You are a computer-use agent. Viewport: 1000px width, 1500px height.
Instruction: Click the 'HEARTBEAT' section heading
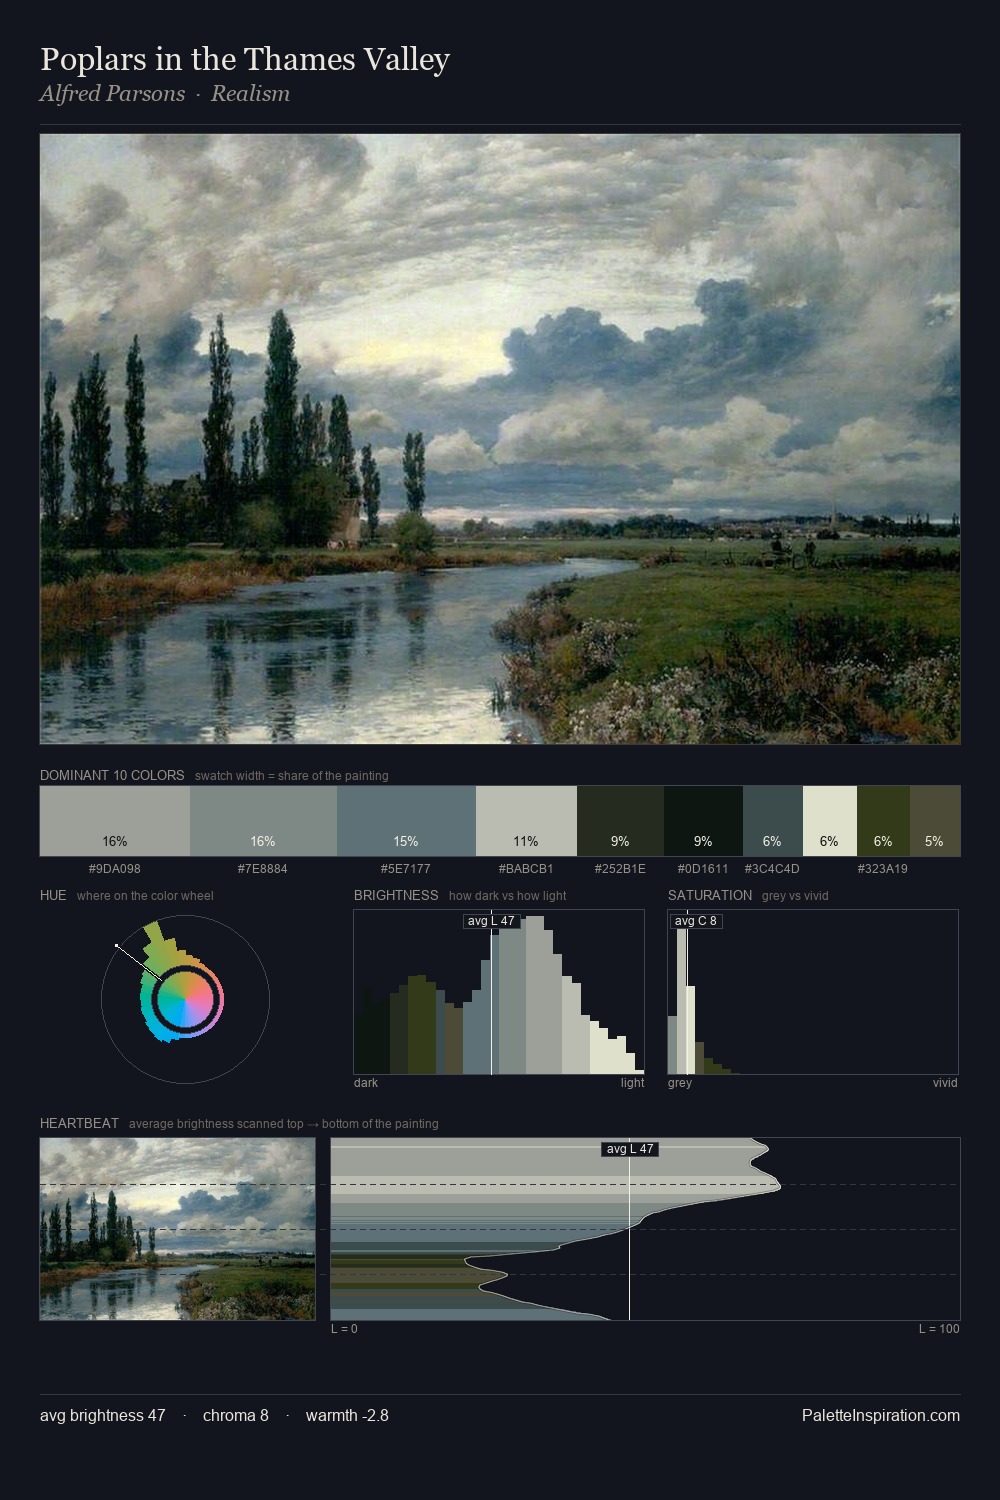click(x=79, y=1123)
